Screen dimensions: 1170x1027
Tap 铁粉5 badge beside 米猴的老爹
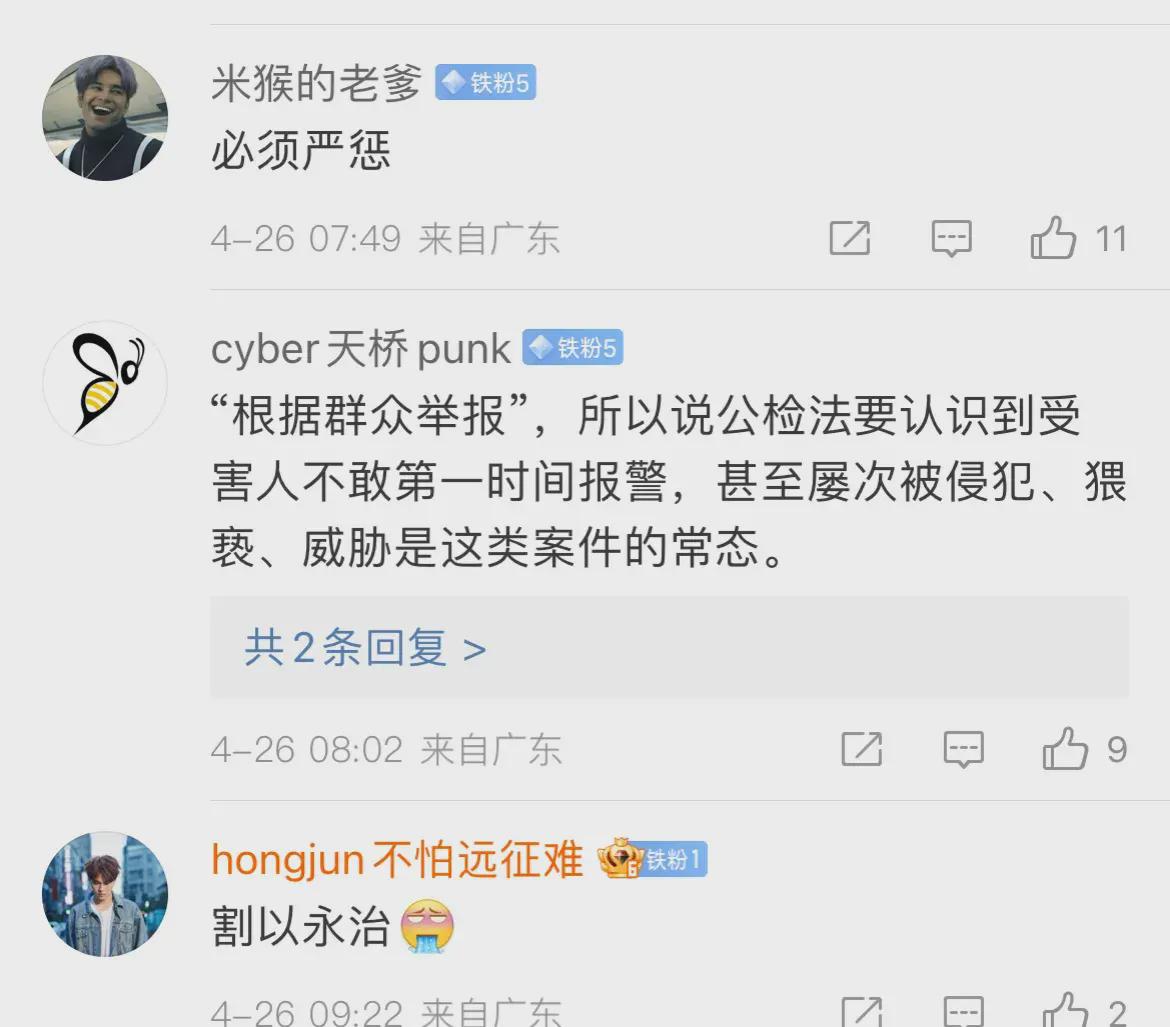[486, 82]
